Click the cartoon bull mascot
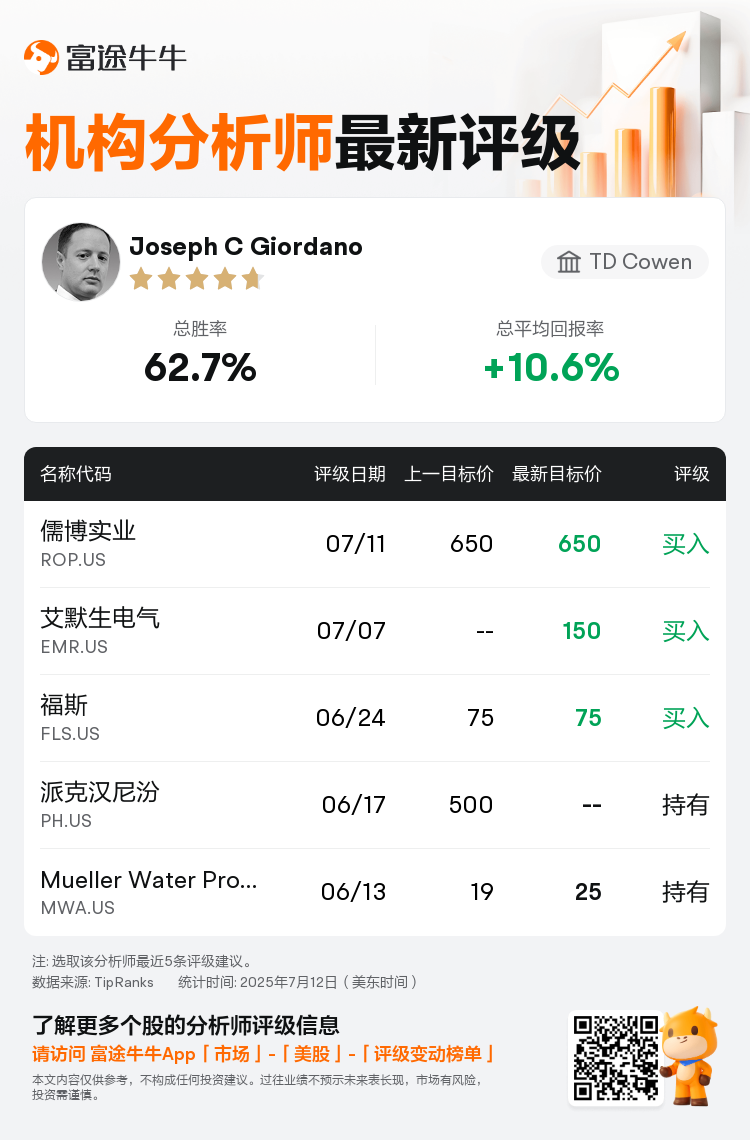The width and height of the screenshot is (750, 1140). (689, 1056)
